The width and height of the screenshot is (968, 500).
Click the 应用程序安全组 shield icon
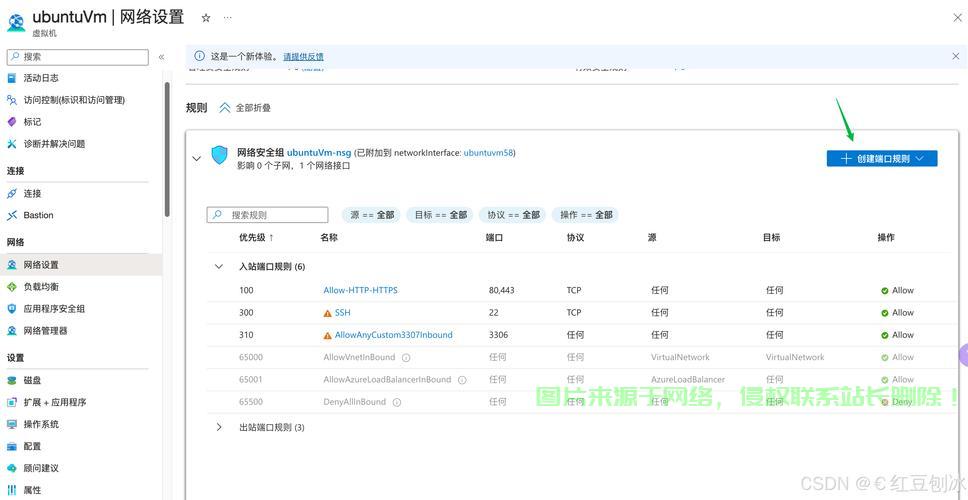click(x=12, y=309)
